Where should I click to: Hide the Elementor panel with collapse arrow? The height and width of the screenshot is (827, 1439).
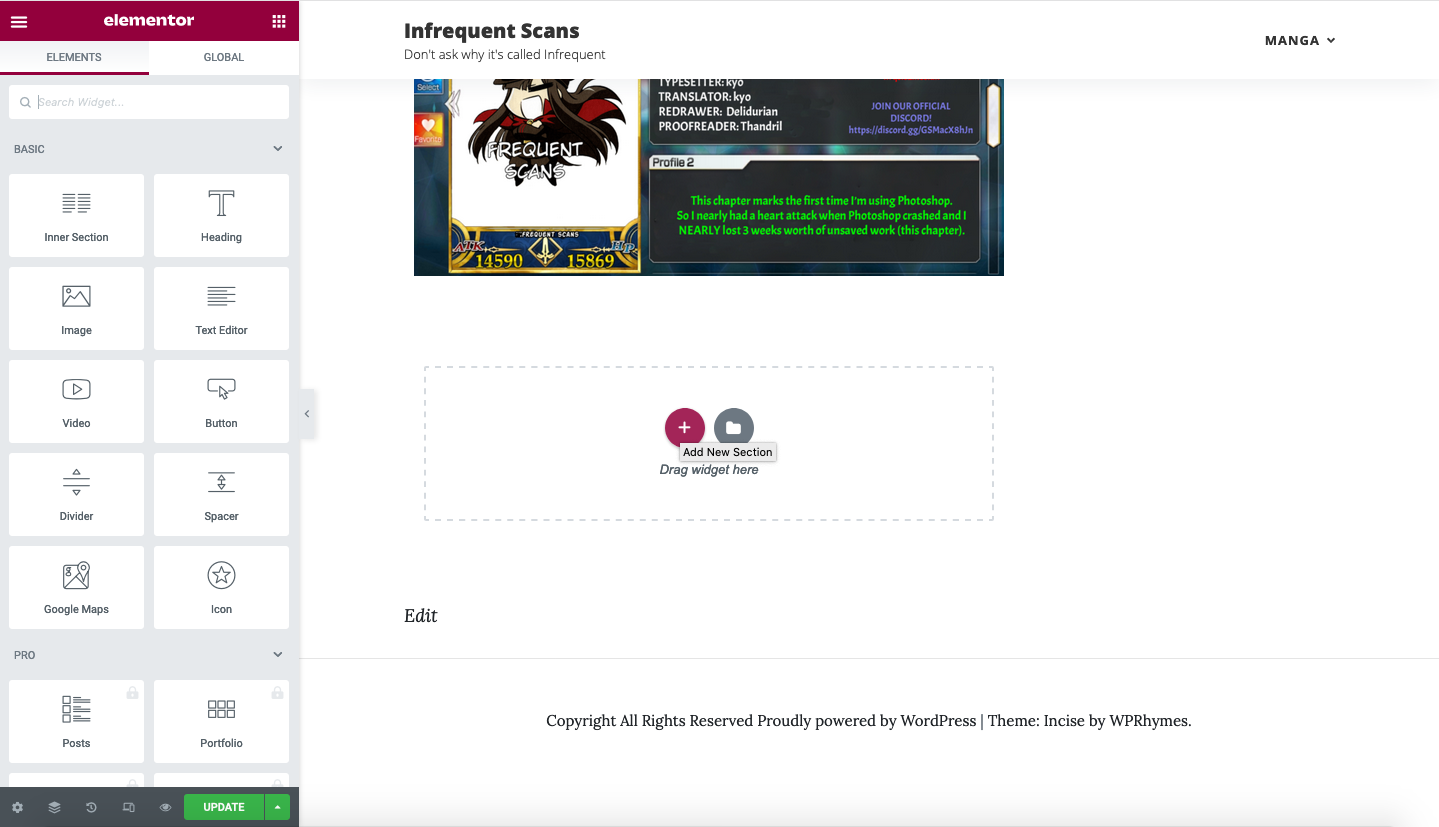tap(307, 414)
